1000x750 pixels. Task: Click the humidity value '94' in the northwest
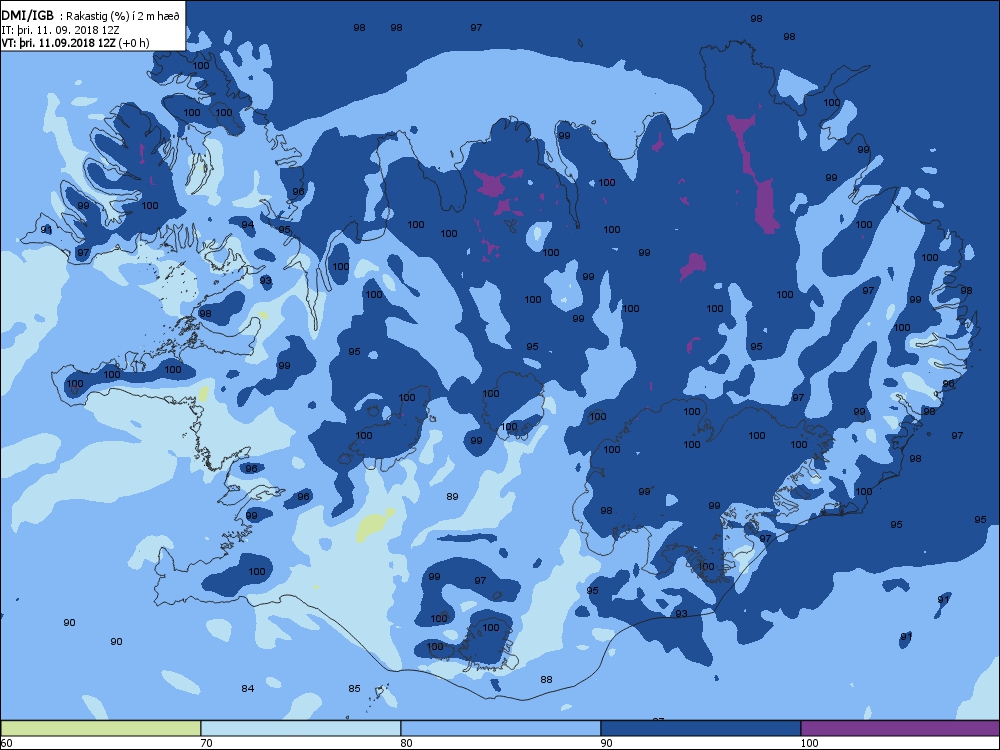pos(247,224)
